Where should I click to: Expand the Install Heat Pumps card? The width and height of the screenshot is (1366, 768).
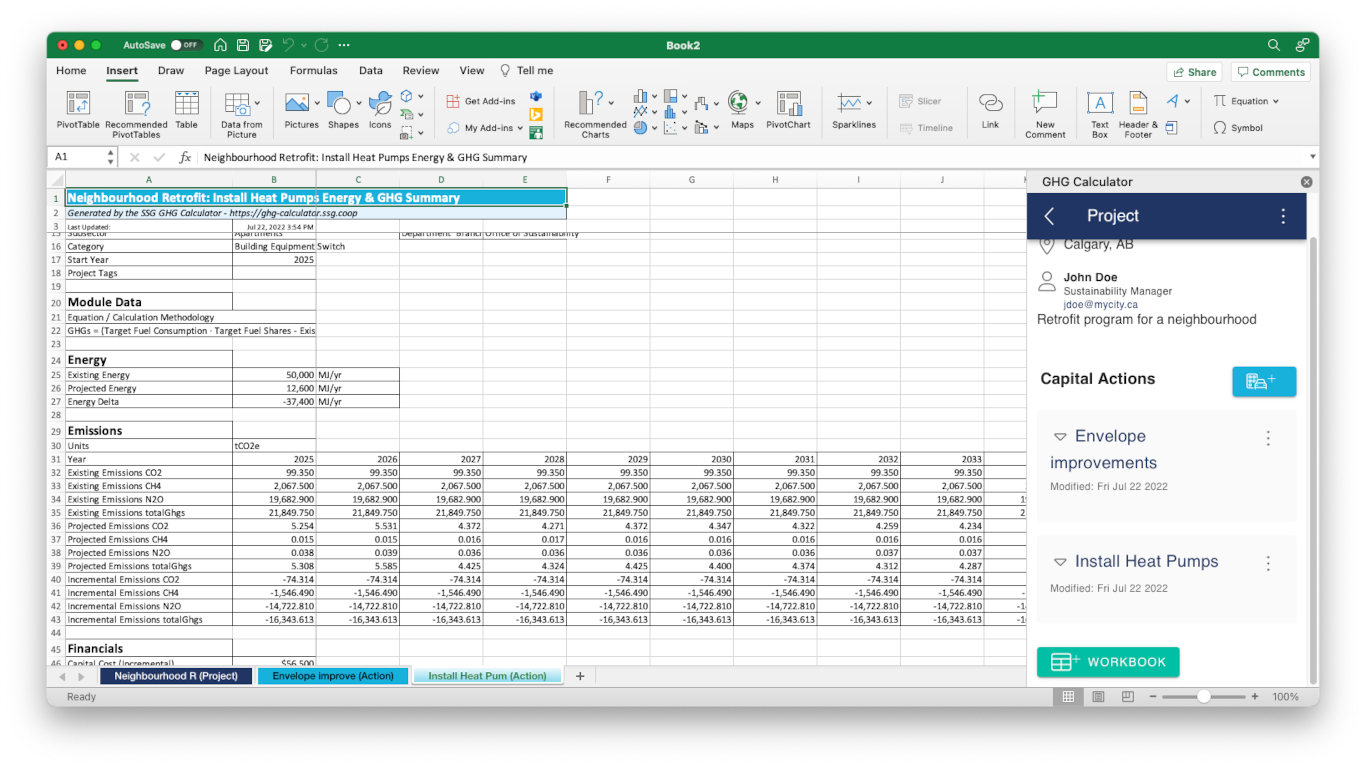(1060, 562)
